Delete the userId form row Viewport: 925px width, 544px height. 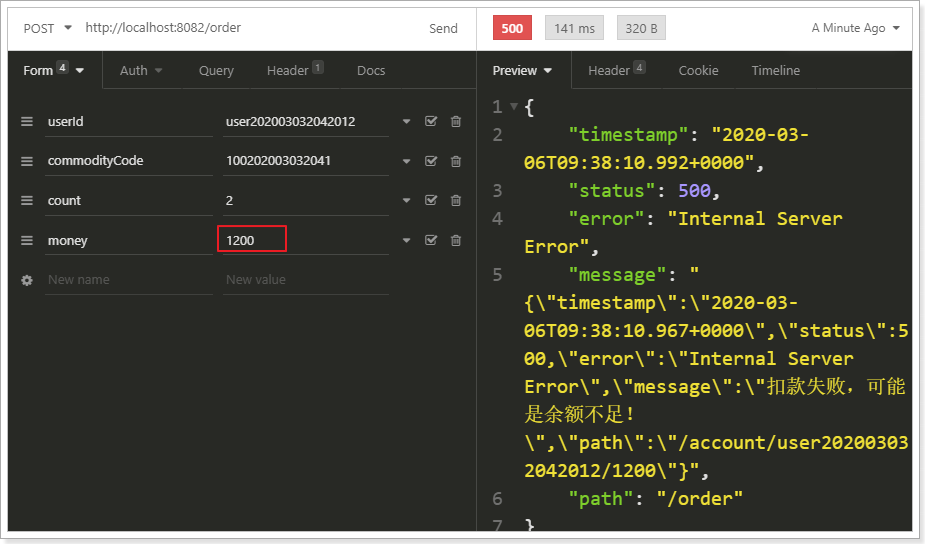[455, 121]
